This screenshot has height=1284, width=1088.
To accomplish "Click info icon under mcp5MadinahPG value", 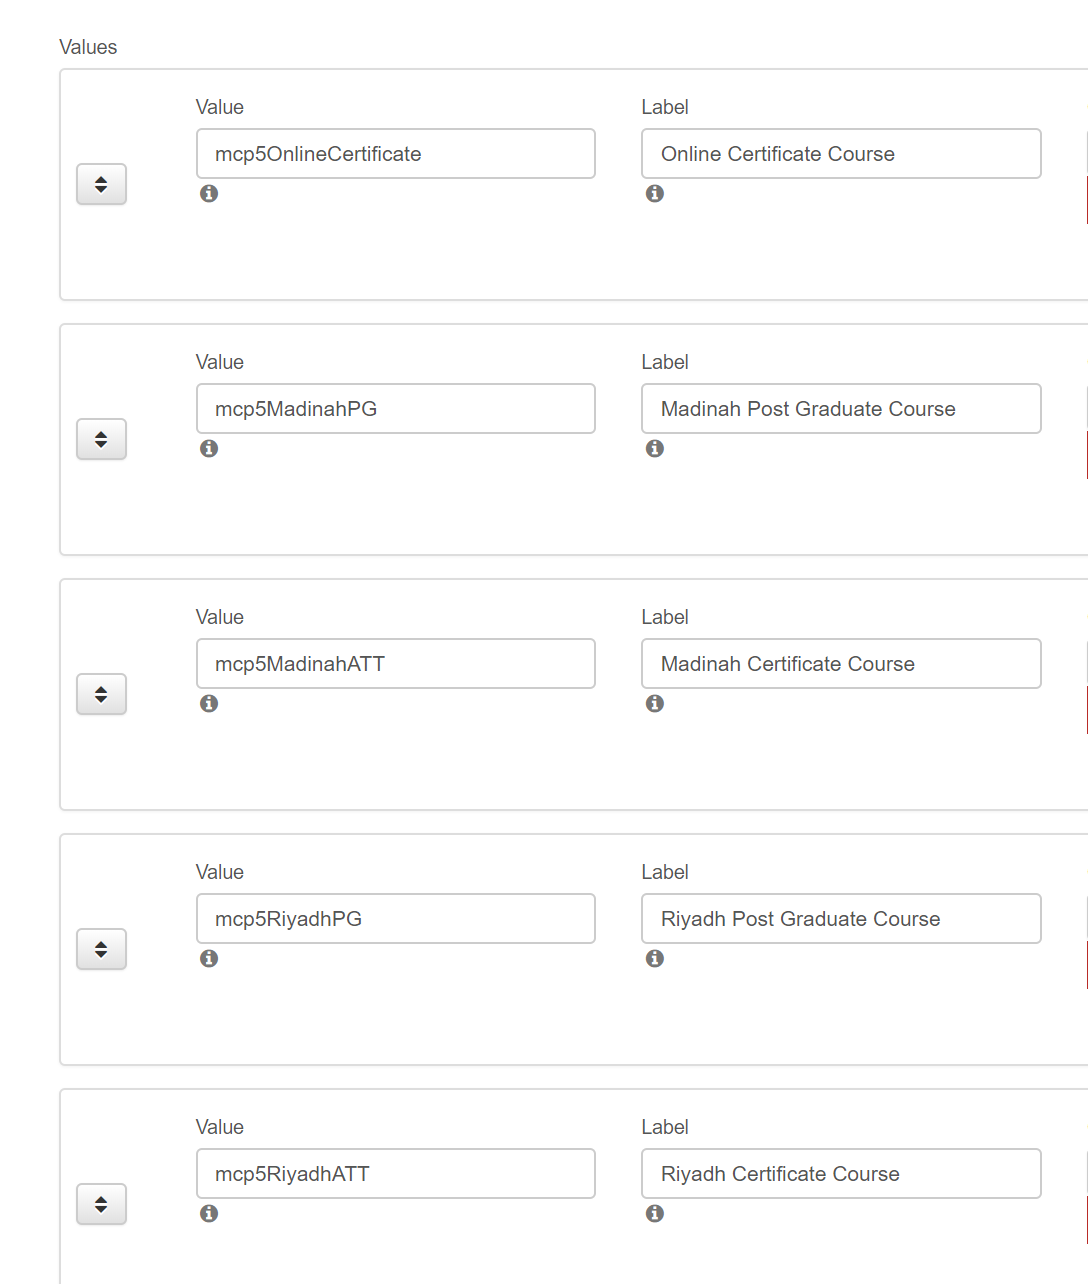I will coord(209,448).
